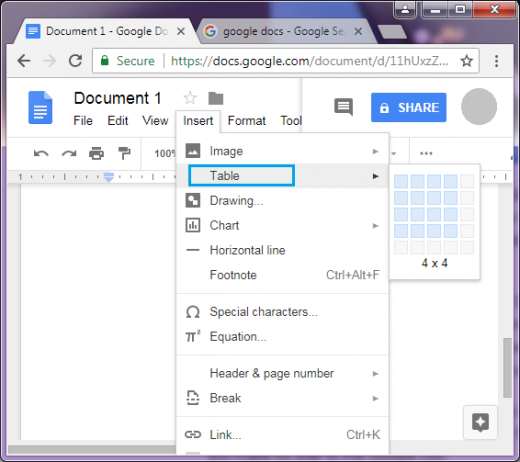Close the Document 1 browser tab

tap(181, 31)
